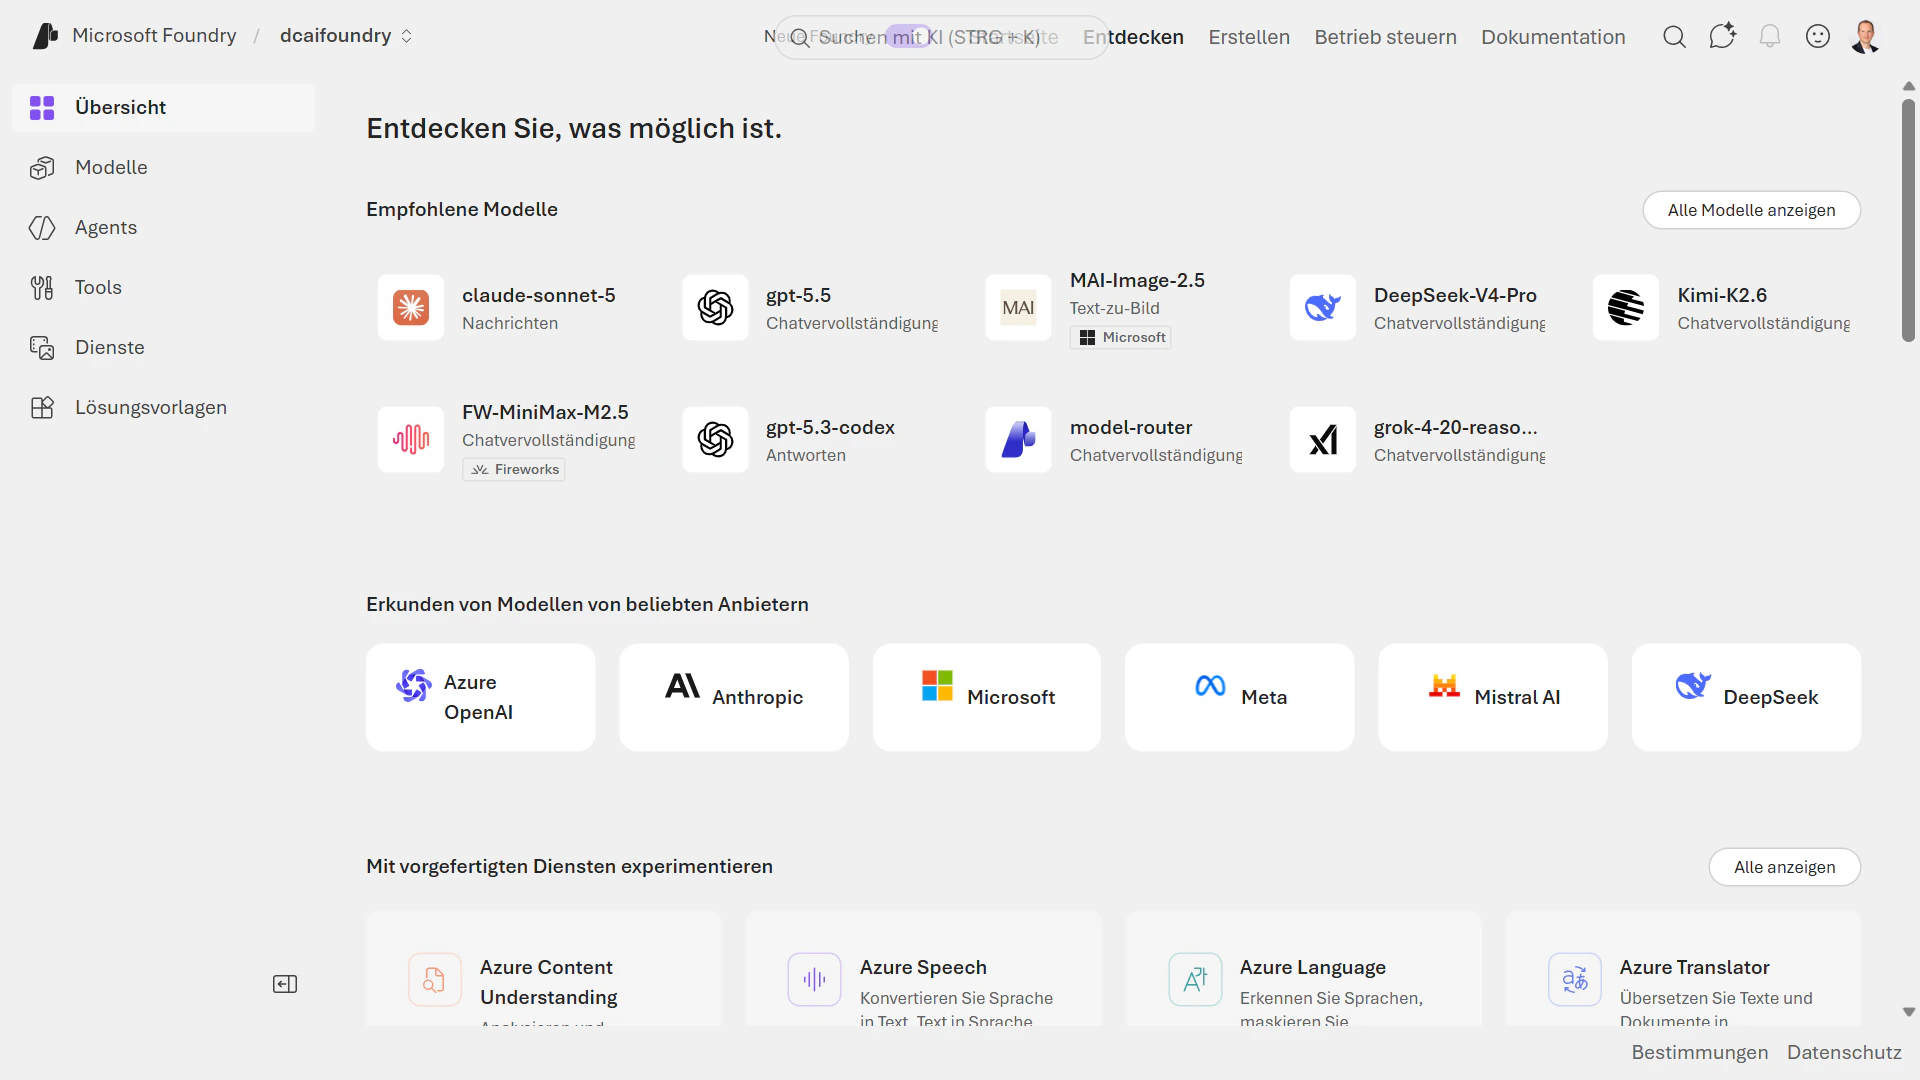Open the Datenschutz link
Image resolution: width=1920 pixels, height=1080 pixels.
click(1844, 1052)
